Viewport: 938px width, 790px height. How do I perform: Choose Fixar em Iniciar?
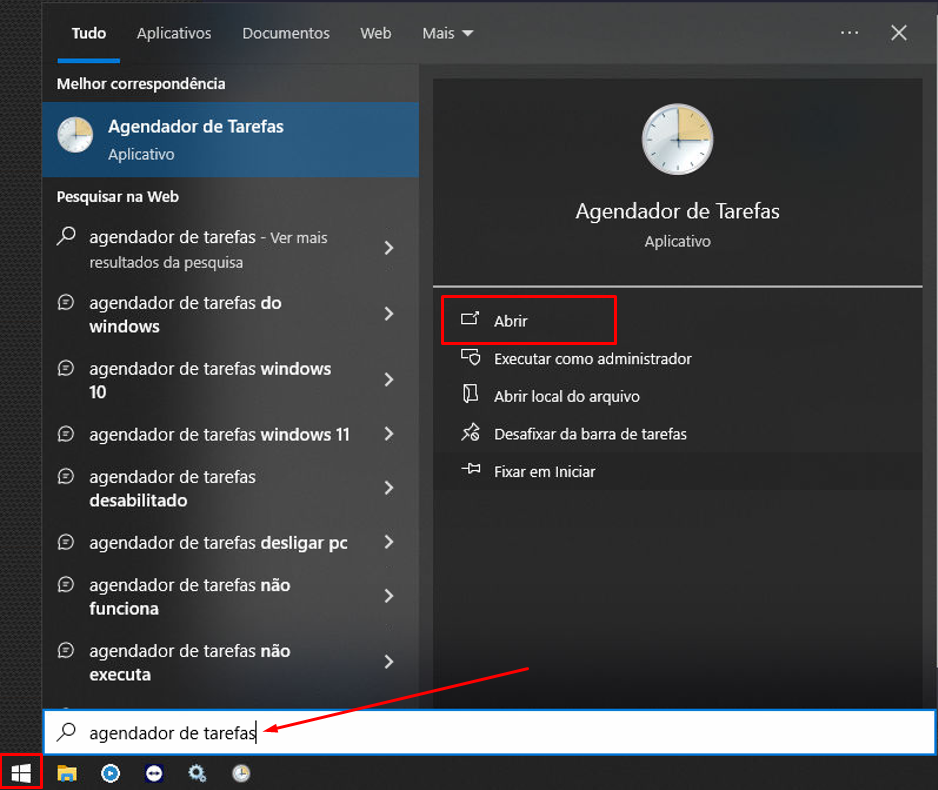coord(544,472)
